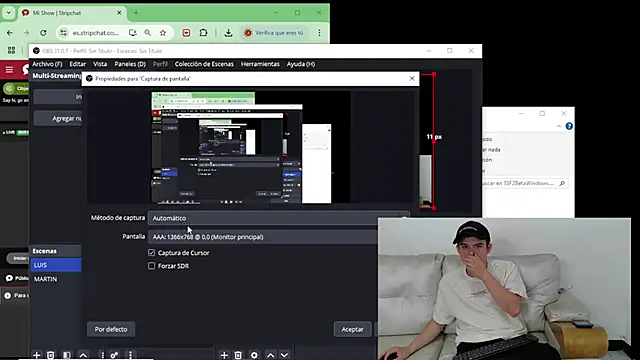Screen dimensions: 640x360
Task: Click the Chrome downloads icon
Action: [x=229, y=33]
